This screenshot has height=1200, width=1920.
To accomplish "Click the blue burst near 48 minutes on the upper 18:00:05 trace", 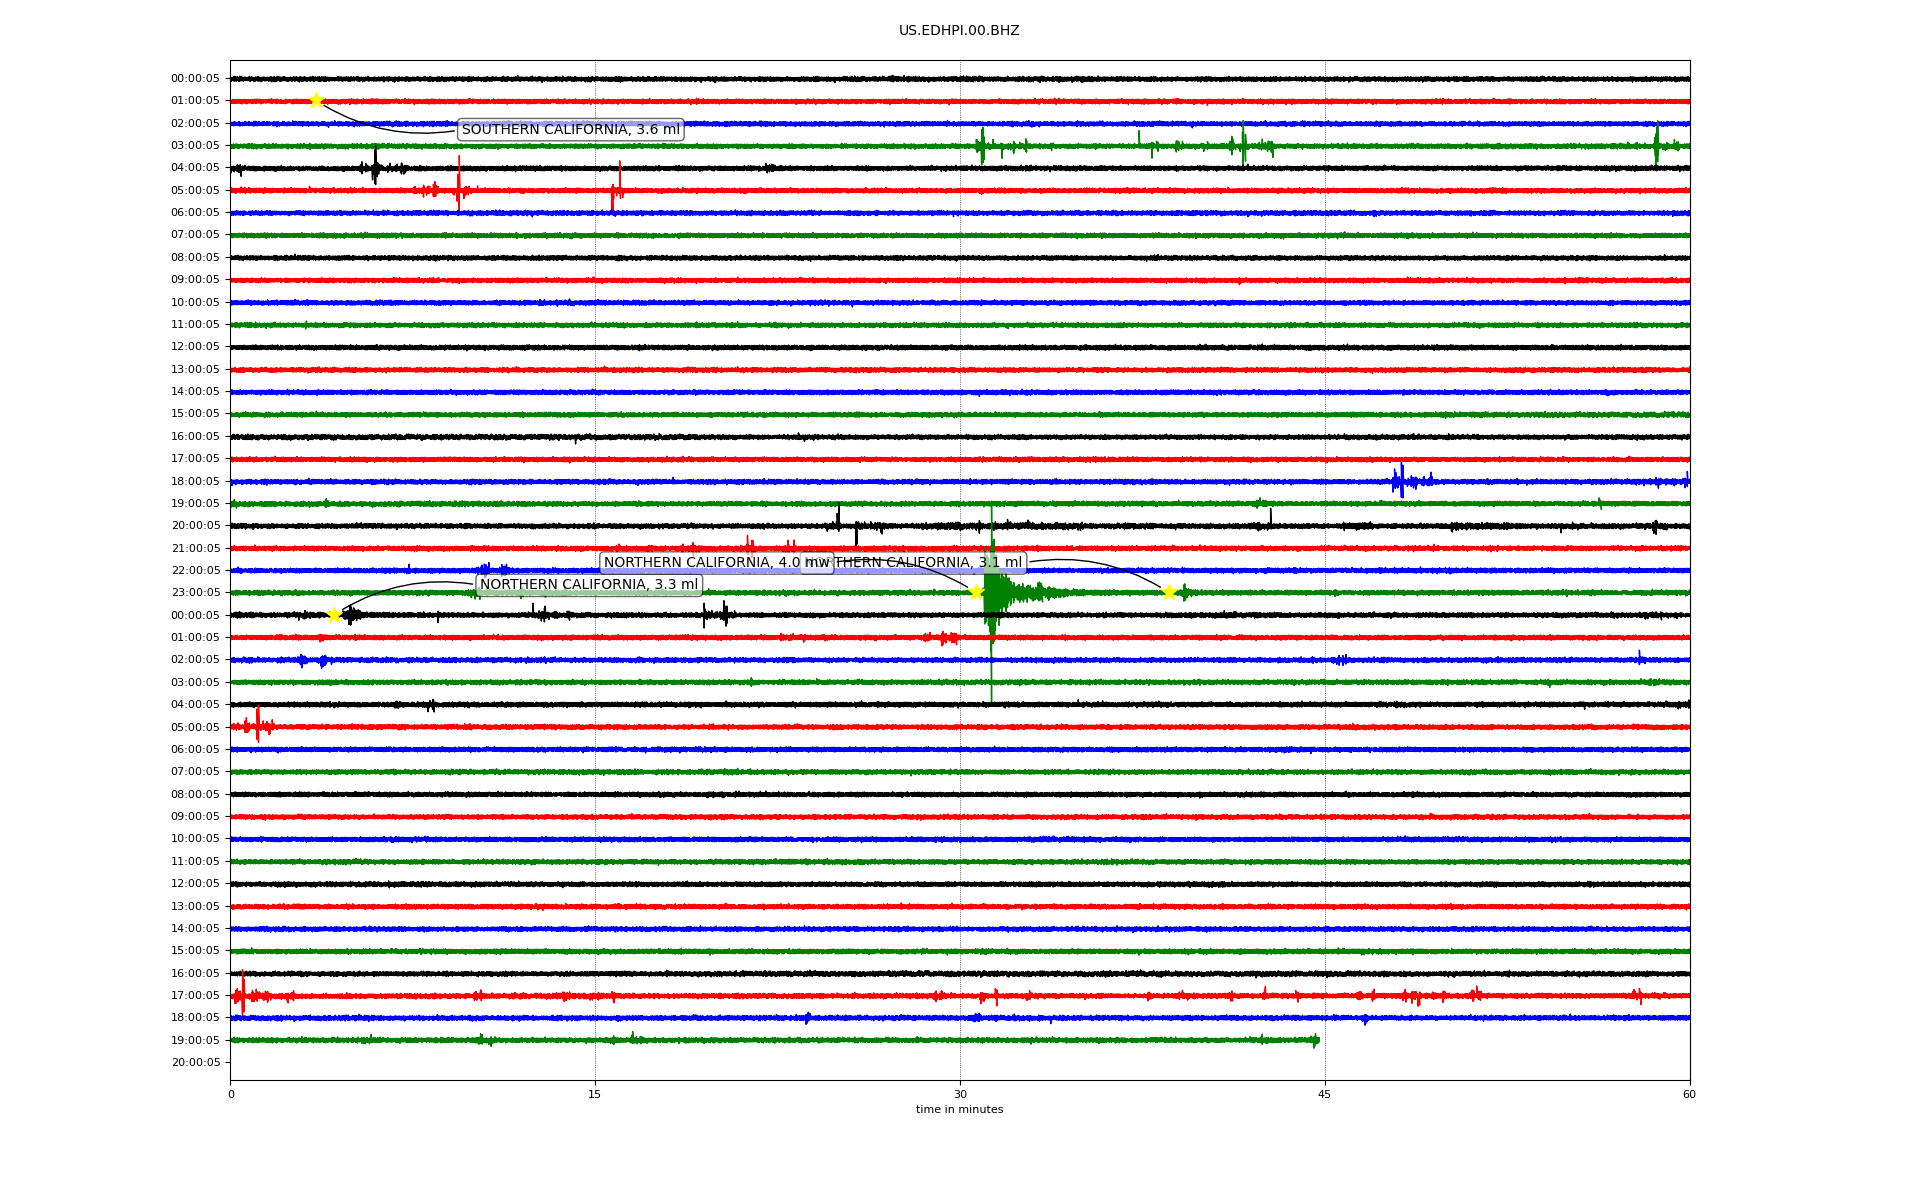I will point(1402,481).
